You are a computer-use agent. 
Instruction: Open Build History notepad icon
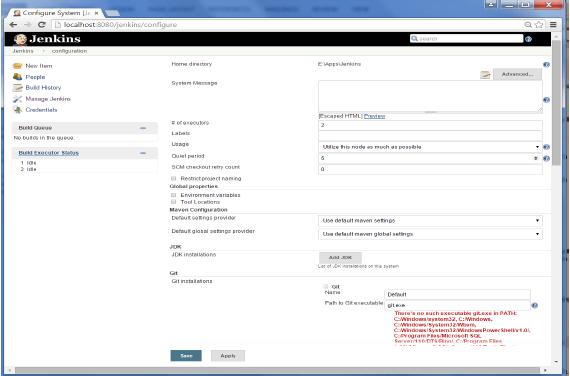pyautogui.click(x=17, y=88)
